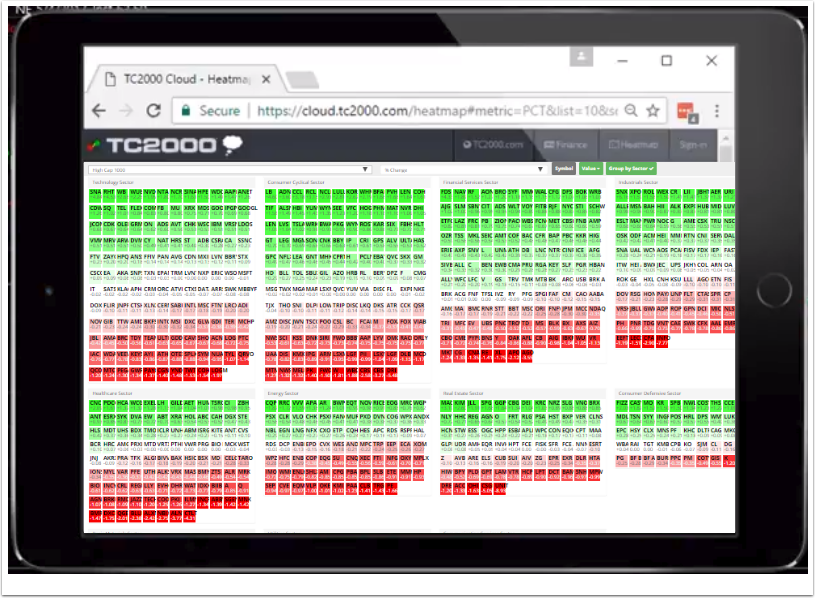Click the zoom magnifier icon in address bar
Viewport: 815px width, 598px height.
pos(630,110)
